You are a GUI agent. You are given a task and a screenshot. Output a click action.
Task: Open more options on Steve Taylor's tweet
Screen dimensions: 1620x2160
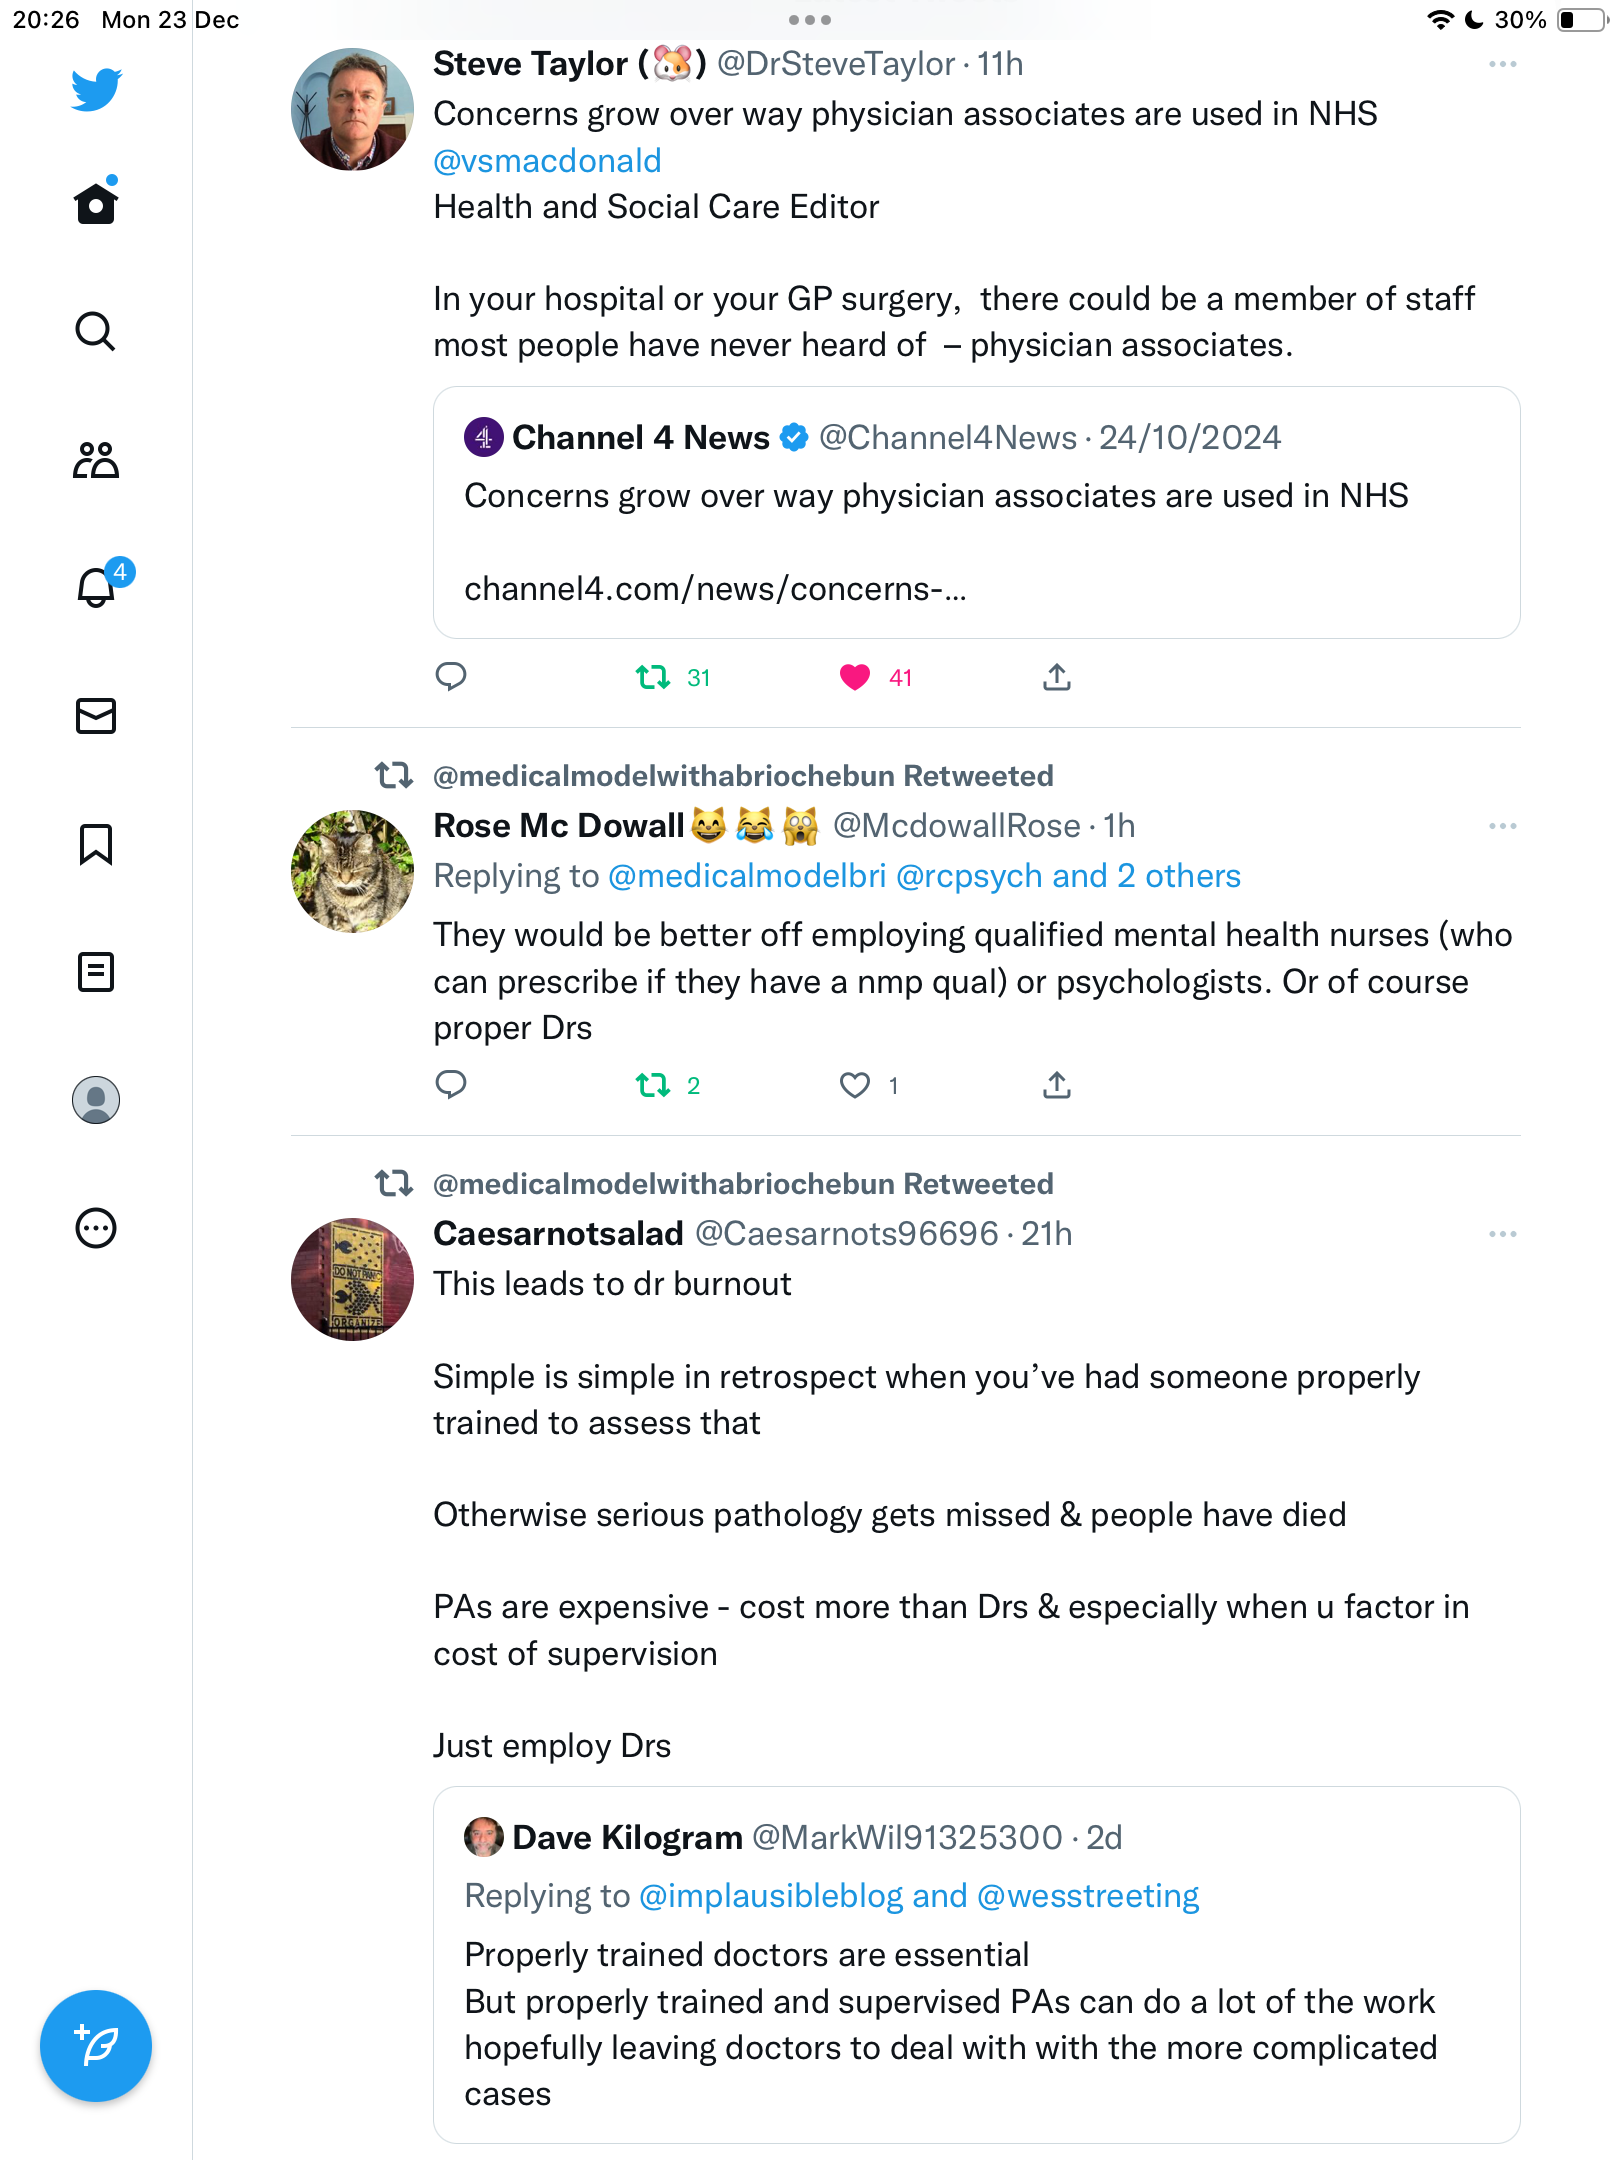coord(1503,64)
